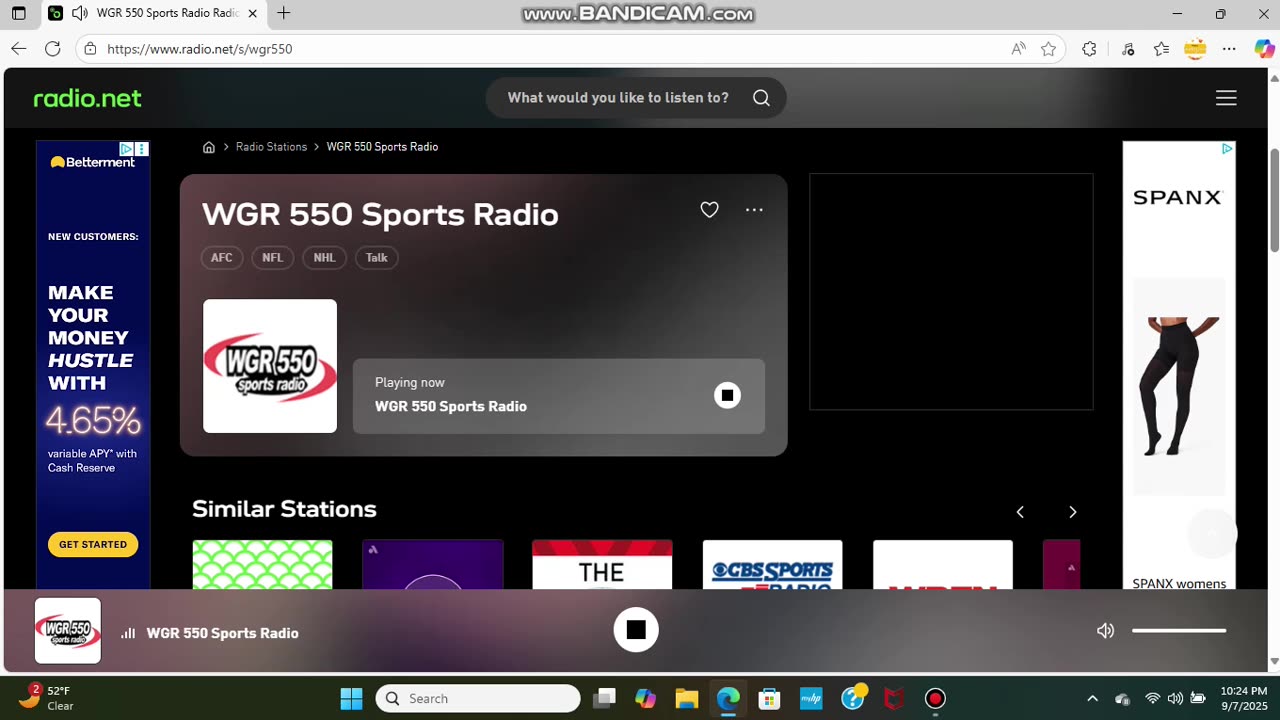Refresh the page
1280x720 pixels.
tap(53, 49)
